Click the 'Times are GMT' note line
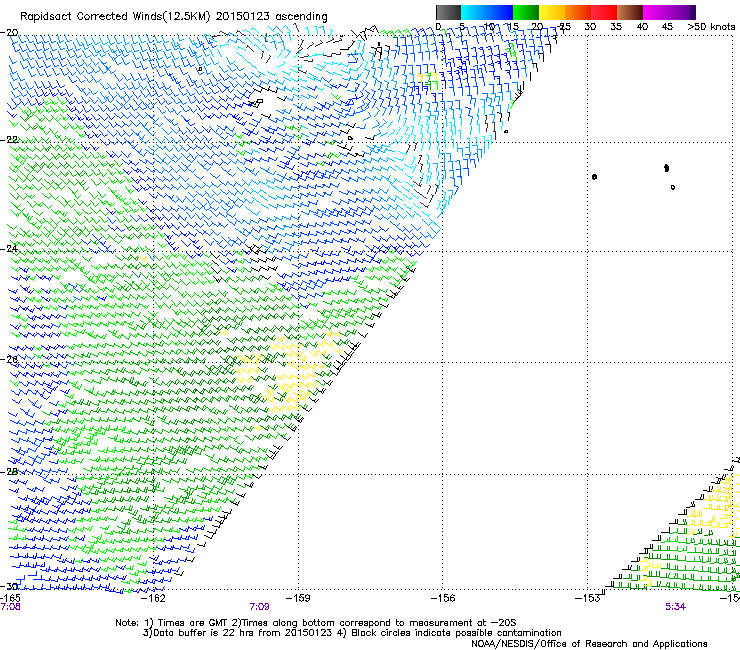The height and width of the screenshot is (650, 740). coord(316,623)
